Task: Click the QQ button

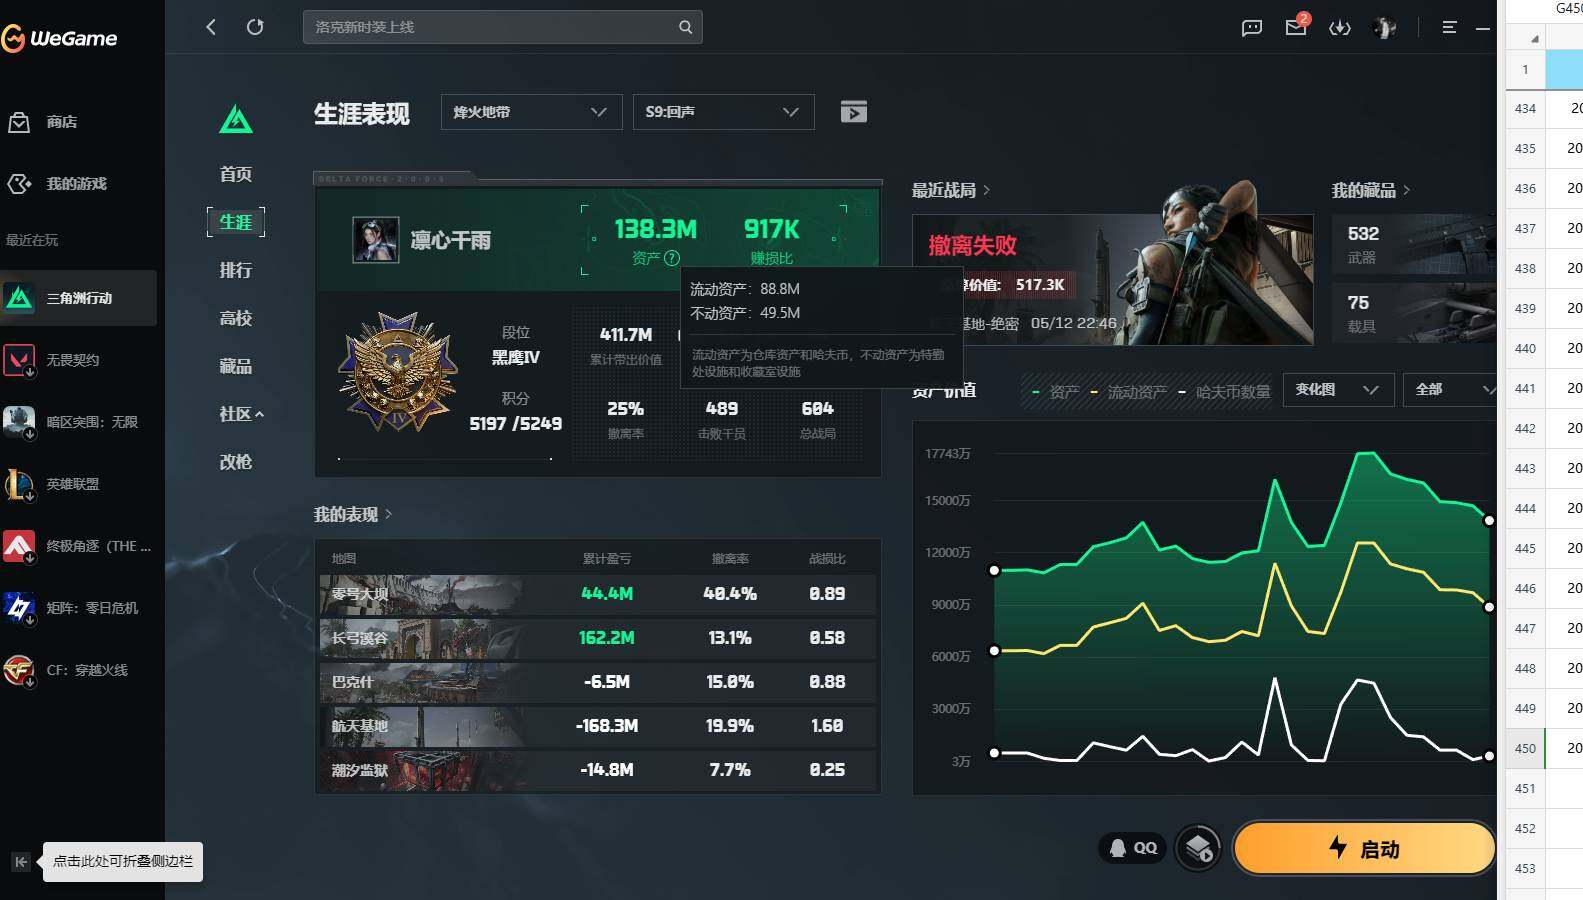Action: pos(1133,848)
